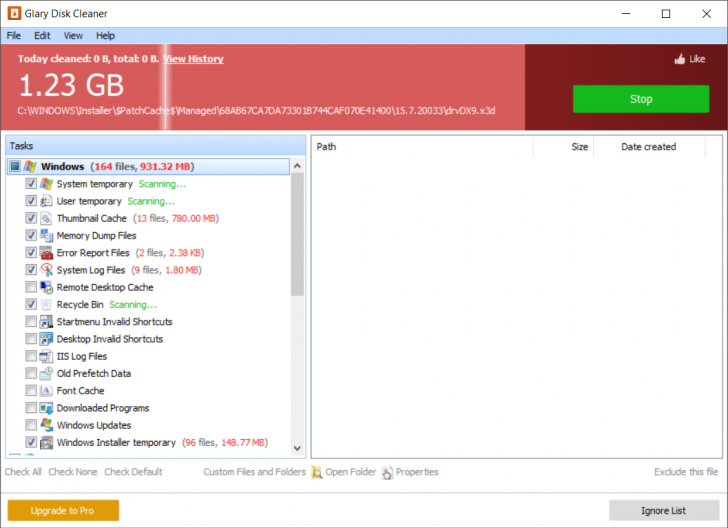Click the IIS Log Files icon
Image resolution: width=728 pixels, height=528 pixels.
[46, 356]
